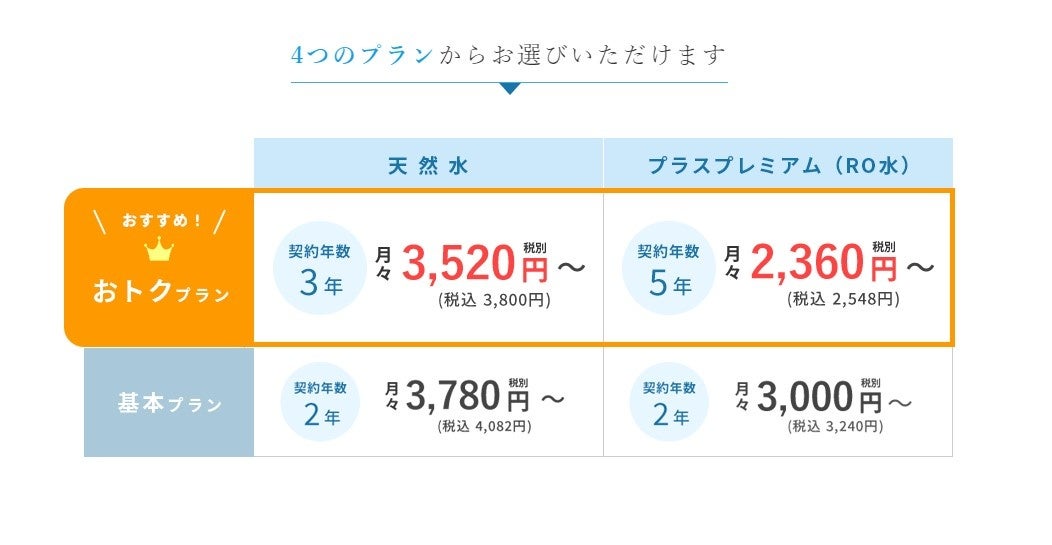This screenshot has height=545, width=1052.
Task: Click the 契約年数 5年 circle badge
Action: [668, 268]
